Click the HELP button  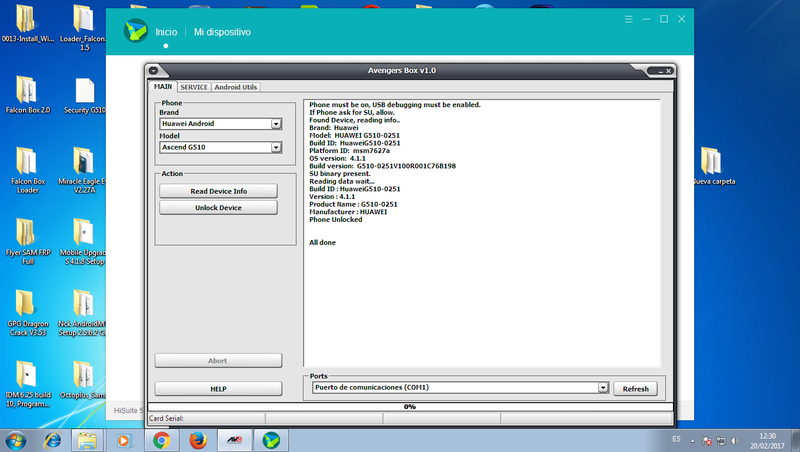coord(218,389)
